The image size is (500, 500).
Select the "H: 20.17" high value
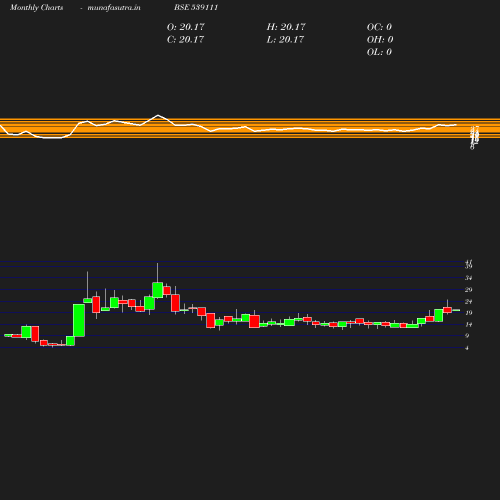286,27
